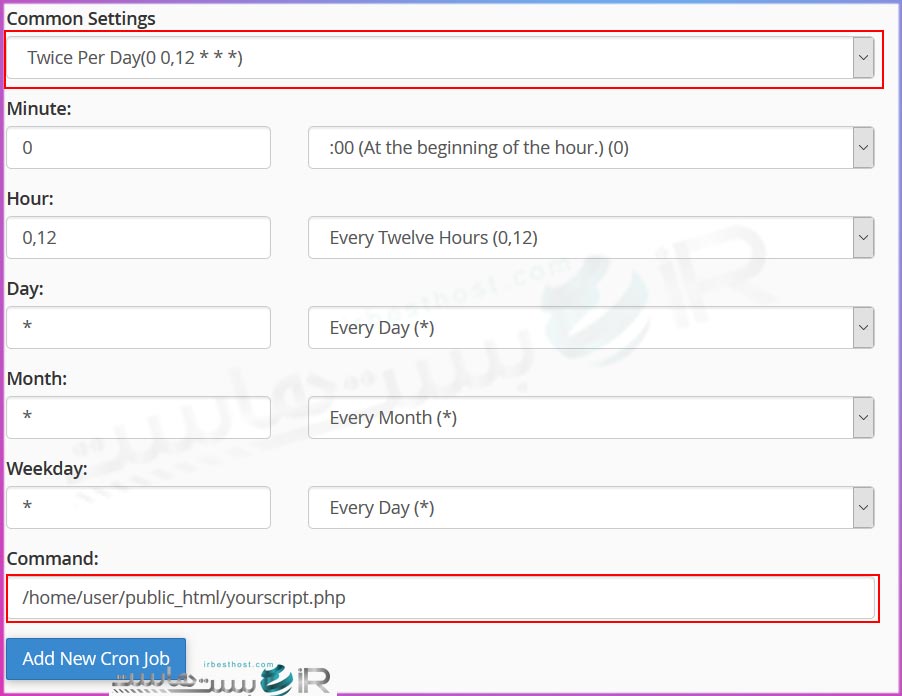This screenshot has height=696, width=902.
Task: Click the Weekday dropdown arrow icon
Action: point(862,507)
